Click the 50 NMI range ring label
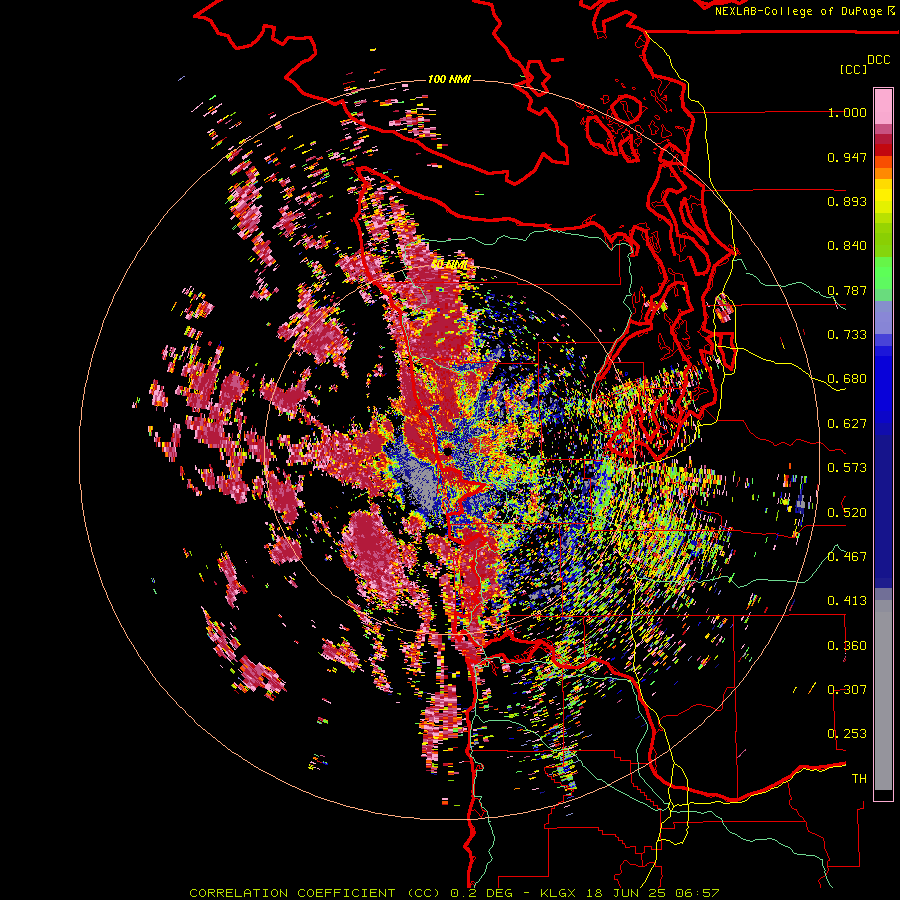The image size is (900, 900). 449,265
